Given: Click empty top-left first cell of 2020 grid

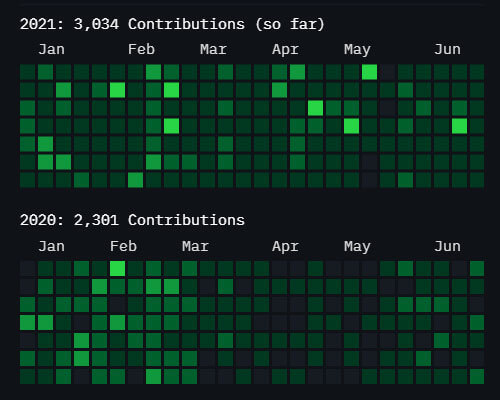Looking at the screenshot, I should point(28,269).
